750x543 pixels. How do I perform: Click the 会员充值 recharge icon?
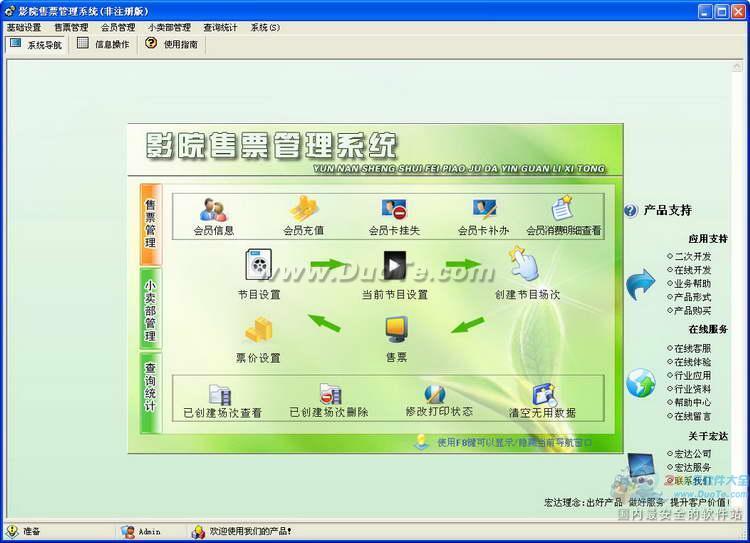click(304, 209)
